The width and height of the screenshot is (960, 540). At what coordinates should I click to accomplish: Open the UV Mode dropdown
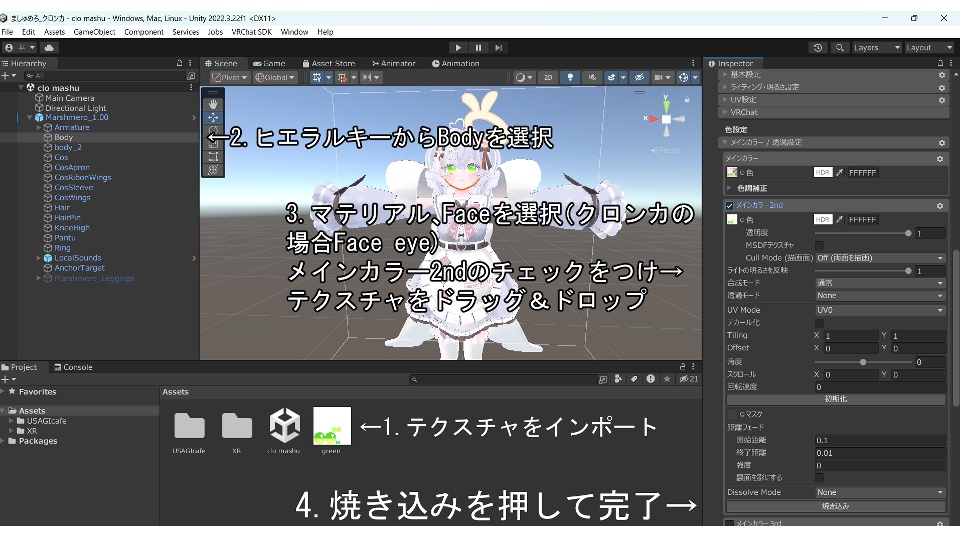click(880, 310)
